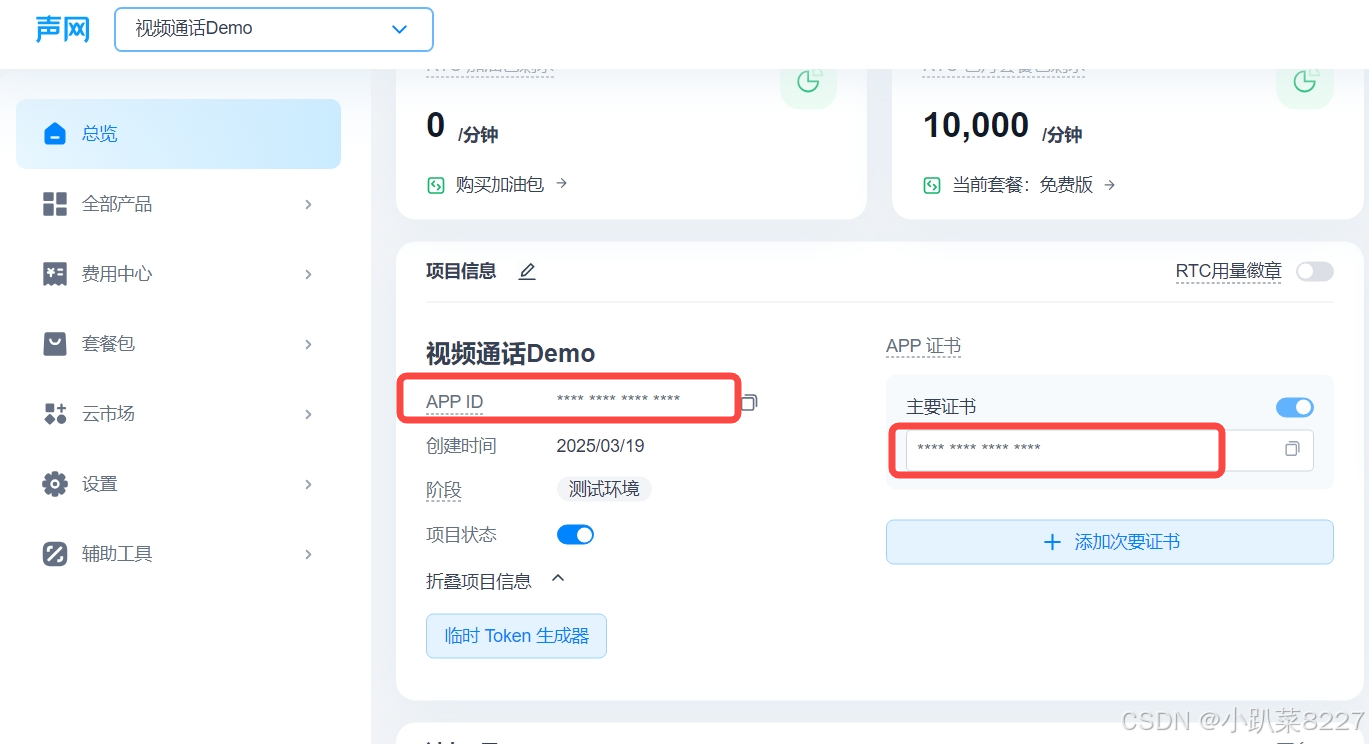This screenshot has width=1369, height=744.
Task: Click the 阶段 label
Action: [x=444, y=490]
